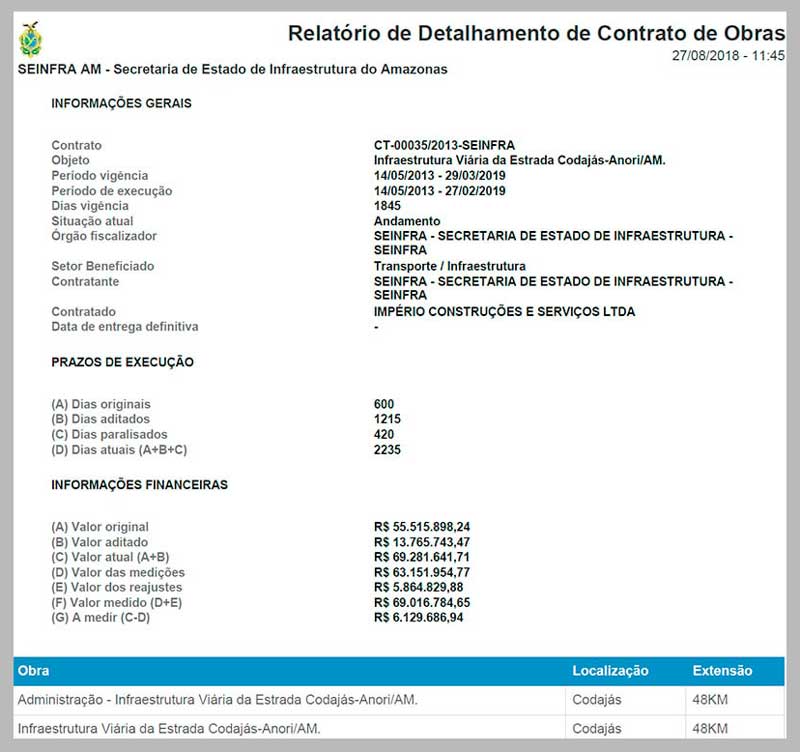800x752 pixels.
Task: Click Codajás location in the Administração row
Action: [597, 700]
